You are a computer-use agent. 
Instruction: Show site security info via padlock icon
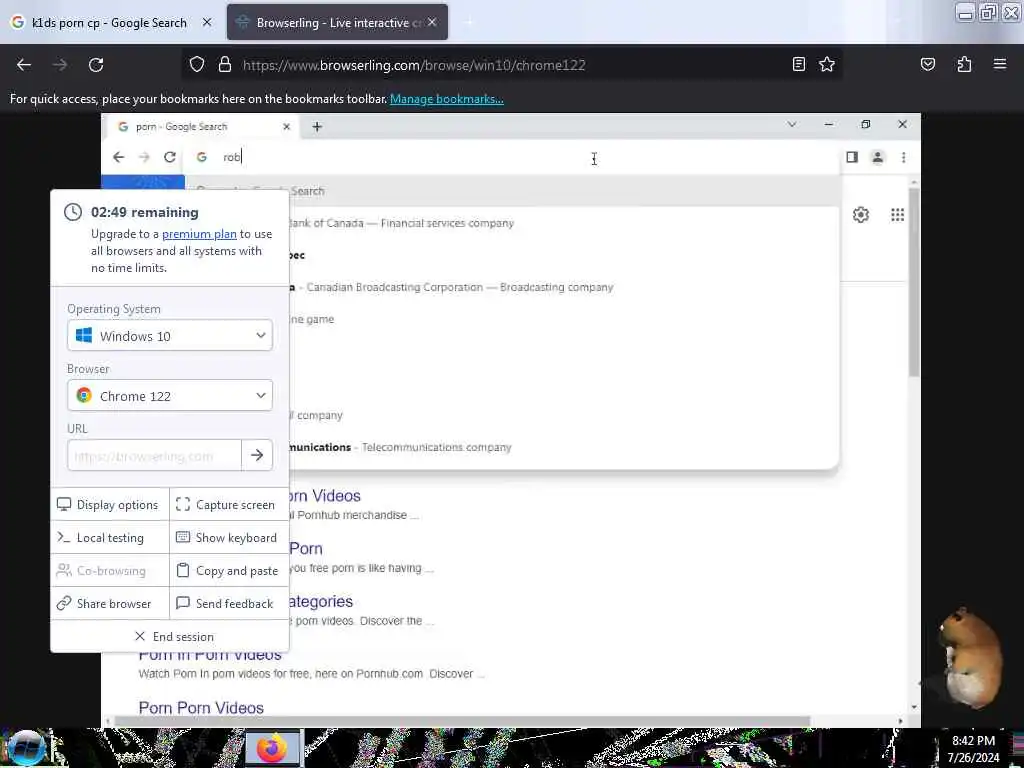click(x=225, y=65)
